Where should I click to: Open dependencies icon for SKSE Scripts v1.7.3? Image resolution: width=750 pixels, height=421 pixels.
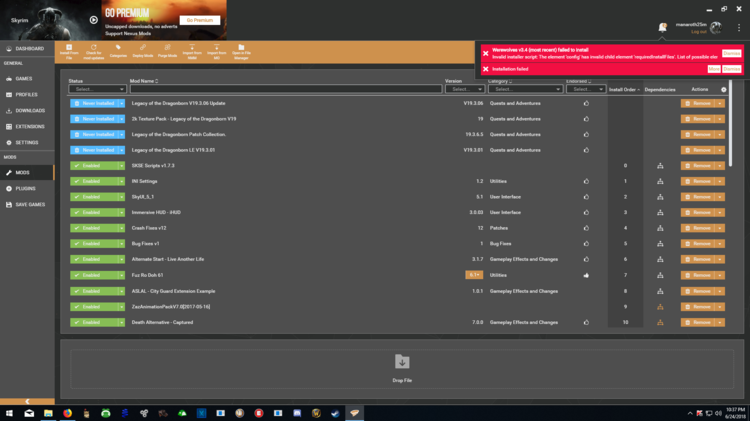point(660,166)
